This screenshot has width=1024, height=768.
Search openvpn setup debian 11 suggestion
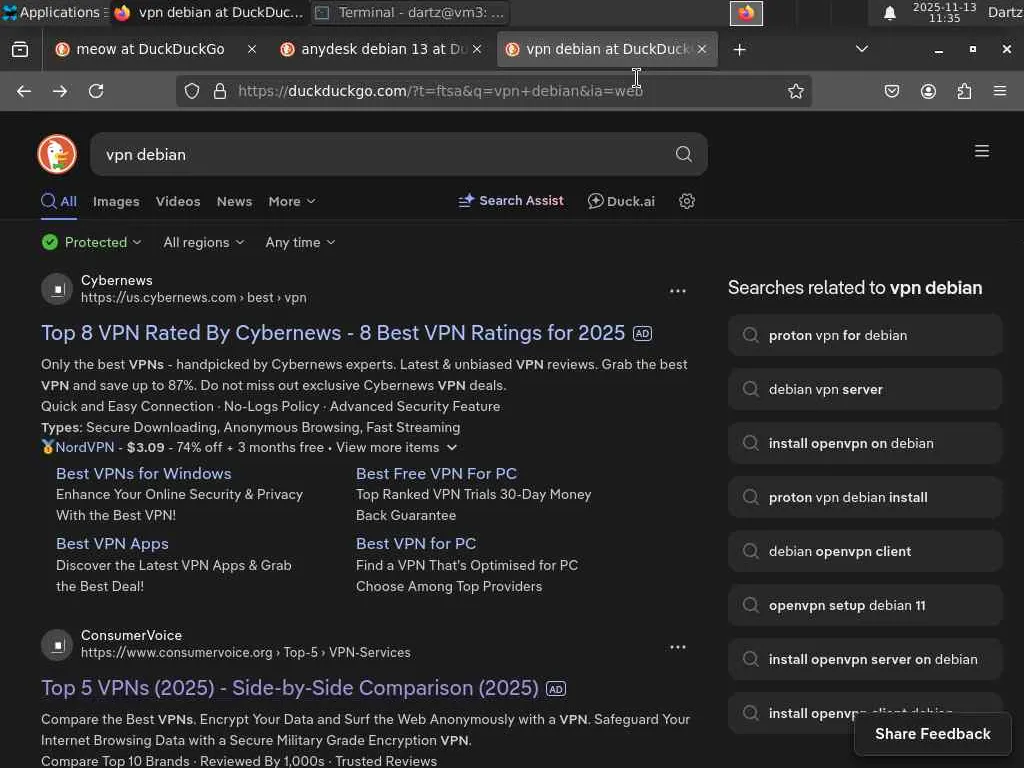click(x=865, y=606)
